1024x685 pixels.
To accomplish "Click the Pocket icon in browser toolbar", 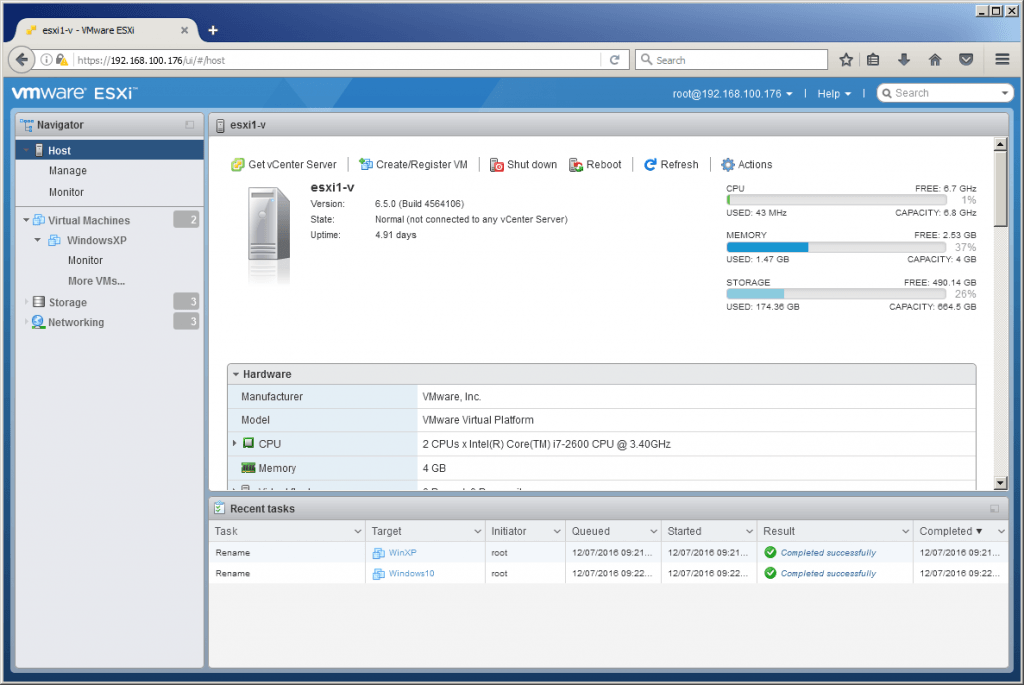I will click(x=966, y=59).
